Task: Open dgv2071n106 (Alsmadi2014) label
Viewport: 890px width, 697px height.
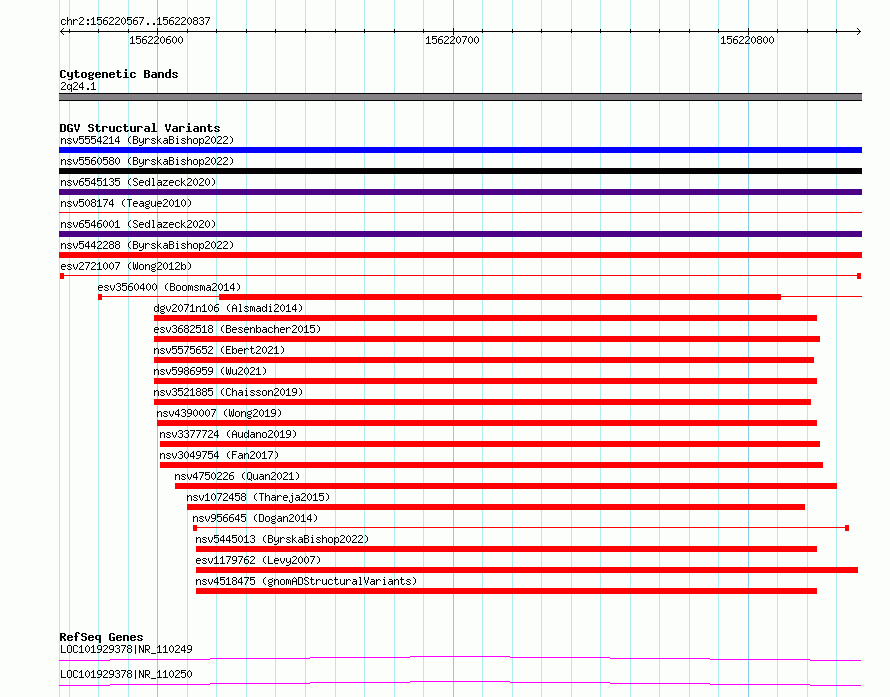Action: [x=228, y=308]
